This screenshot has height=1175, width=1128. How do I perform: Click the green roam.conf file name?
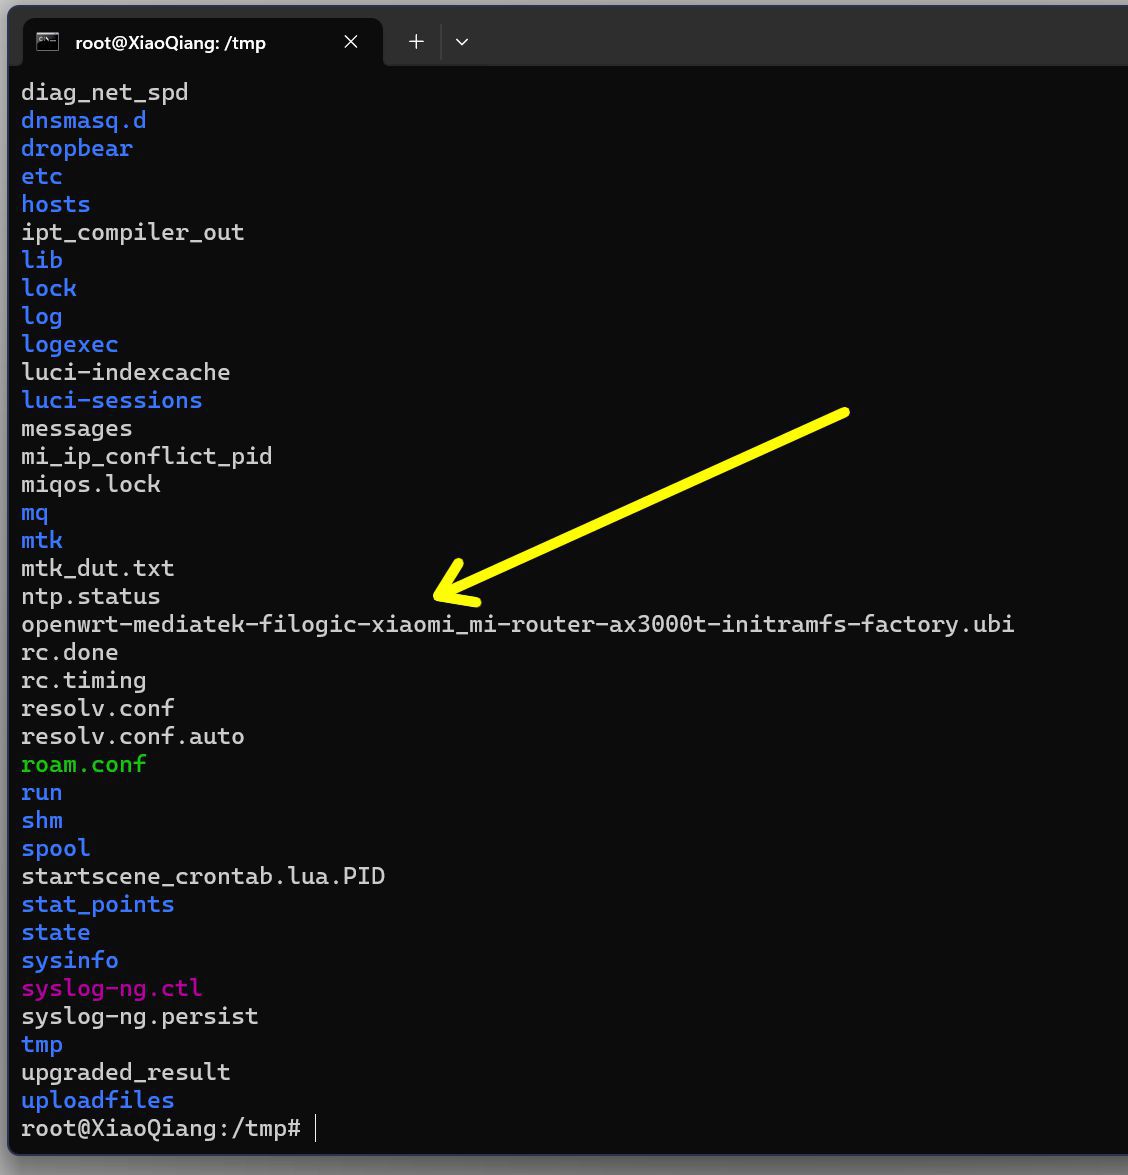[x=83, y=765]
